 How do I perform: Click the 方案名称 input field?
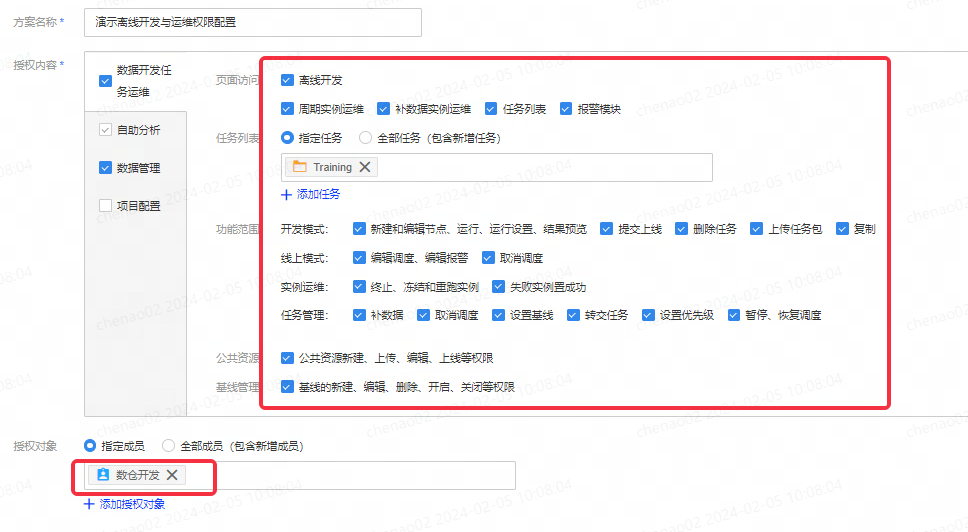click(253, 22)
